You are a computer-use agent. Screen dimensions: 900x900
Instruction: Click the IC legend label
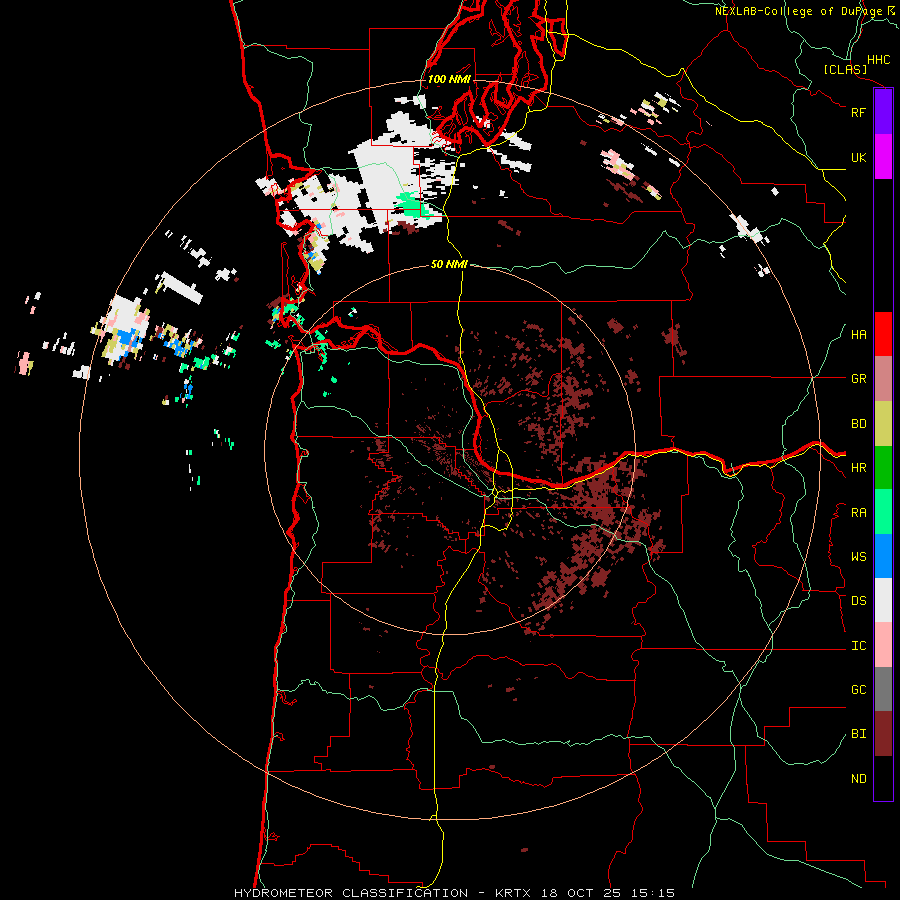tap(858, 646)
